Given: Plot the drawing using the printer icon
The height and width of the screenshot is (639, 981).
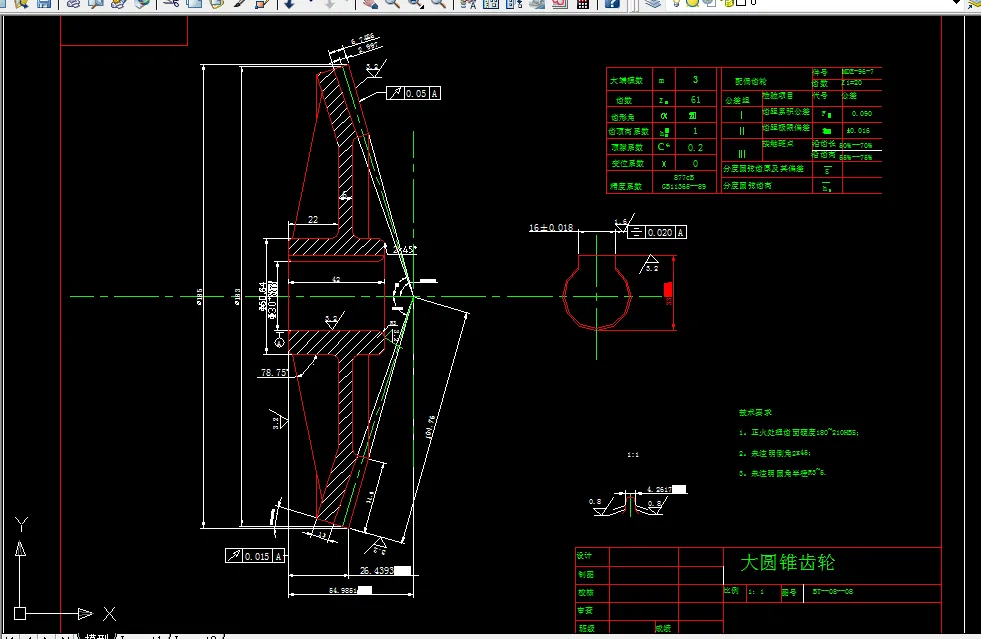Looking at the screenshot, I should 73,3.
